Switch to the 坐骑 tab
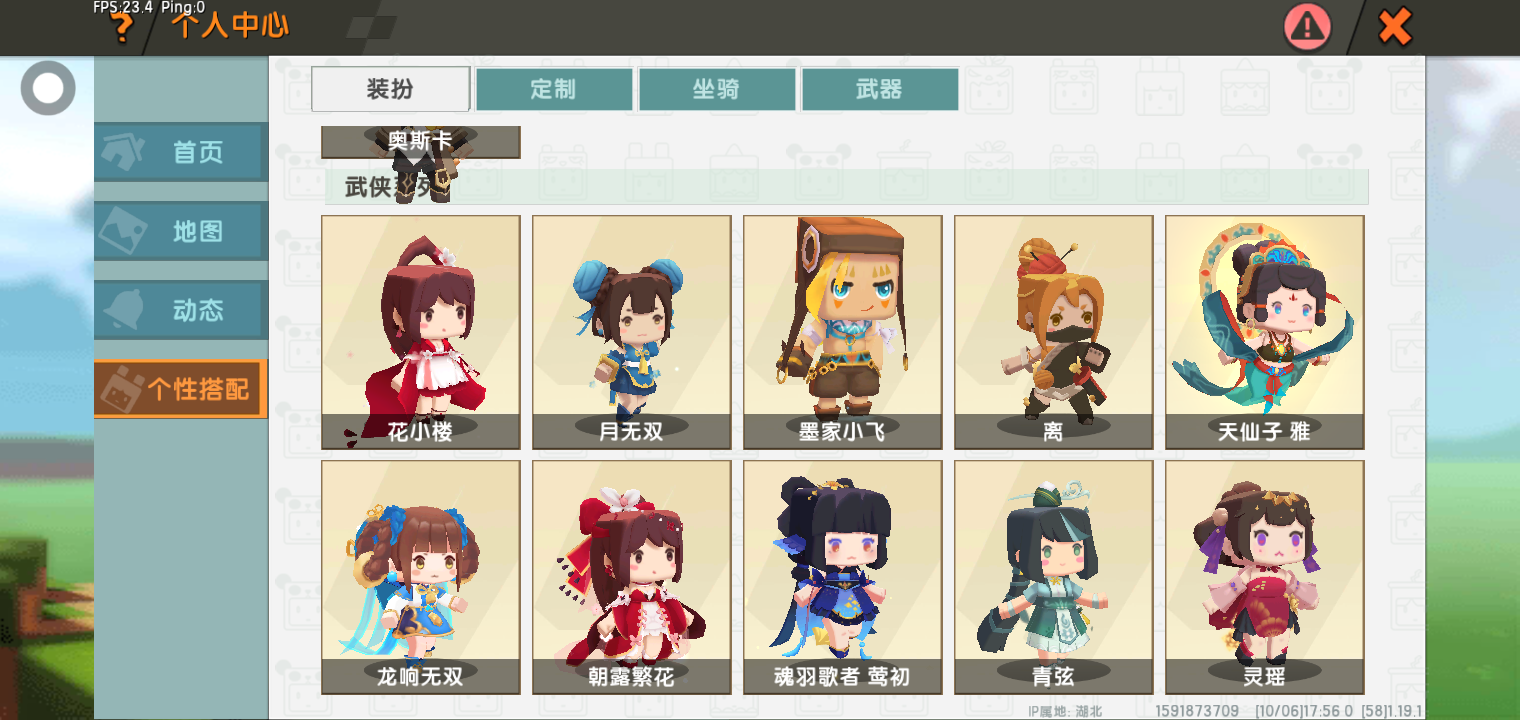 click(x=717, y=89)
